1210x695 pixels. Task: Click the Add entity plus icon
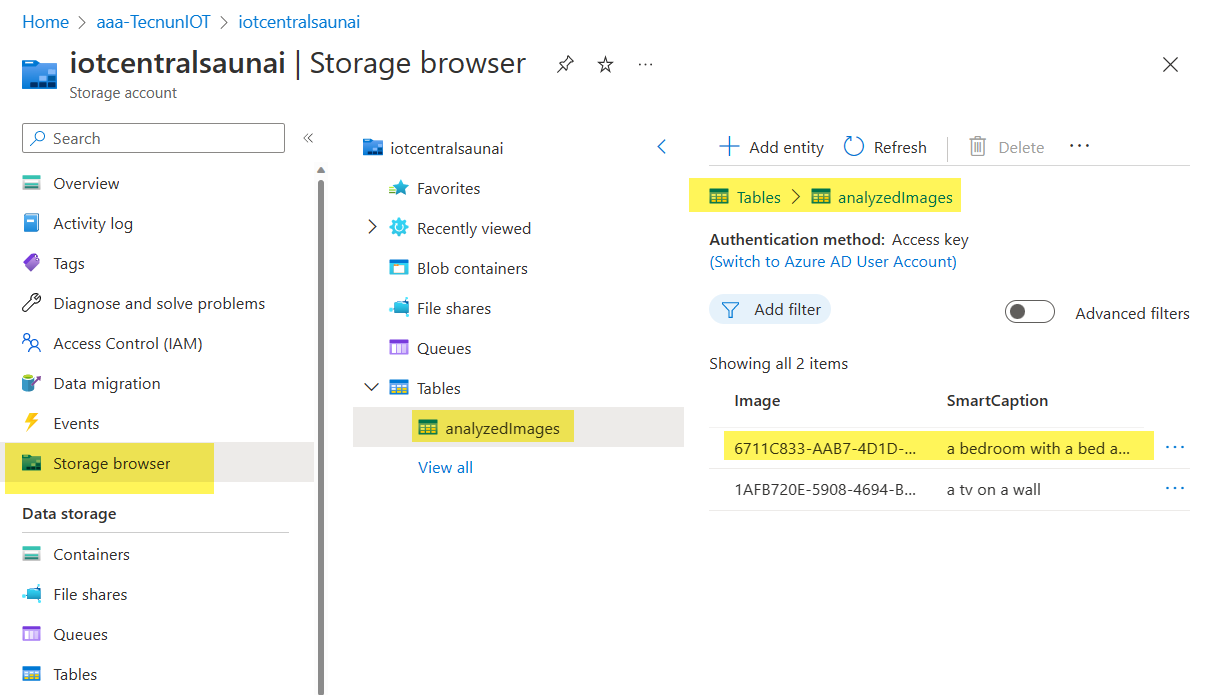[730, 147]
